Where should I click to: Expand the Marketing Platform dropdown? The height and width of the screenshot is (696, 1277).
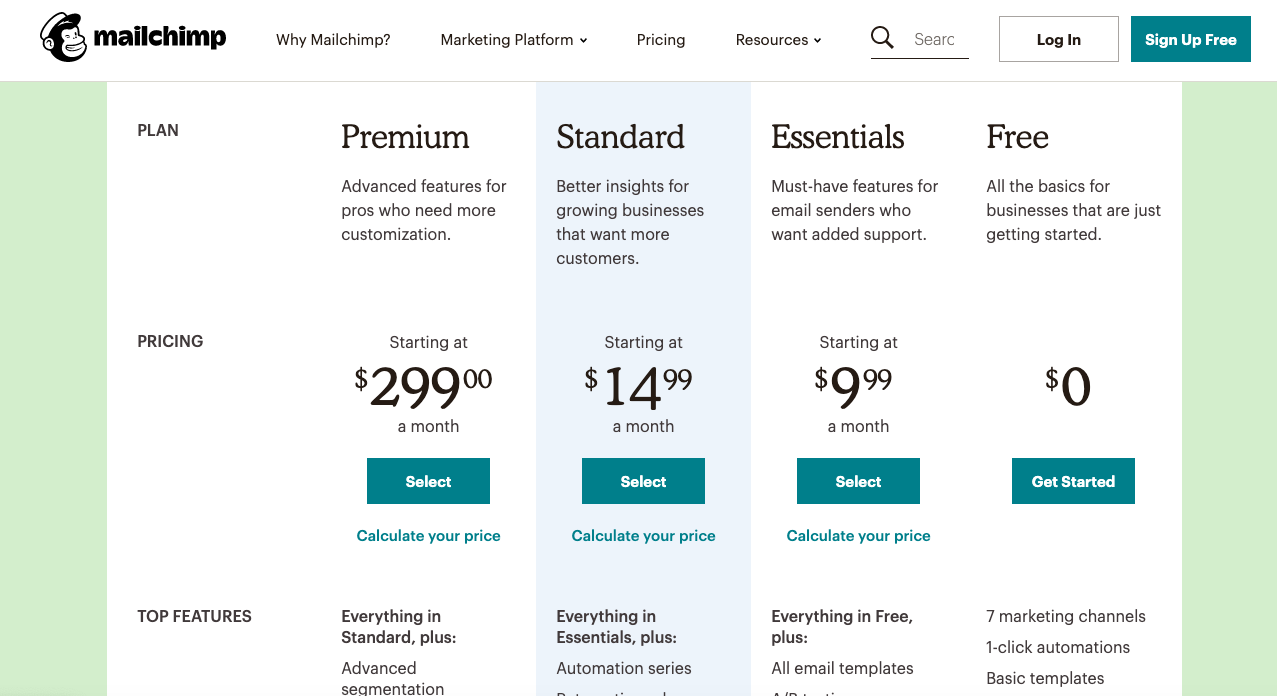click(x=513, y=40)
